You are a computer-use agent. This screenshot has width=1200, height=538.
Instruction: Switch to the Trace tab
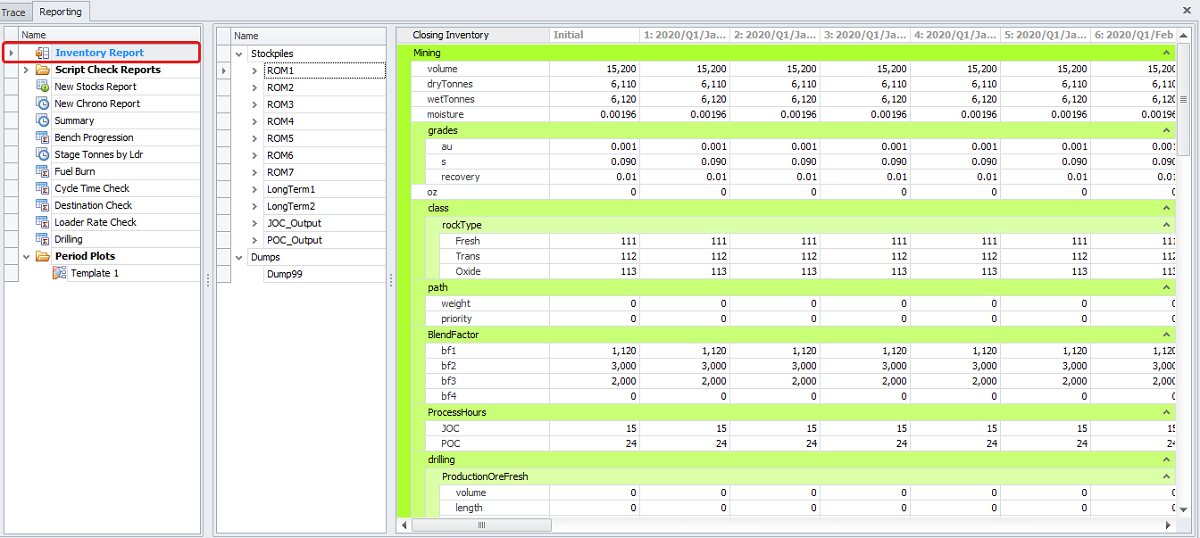coord(14,12)
